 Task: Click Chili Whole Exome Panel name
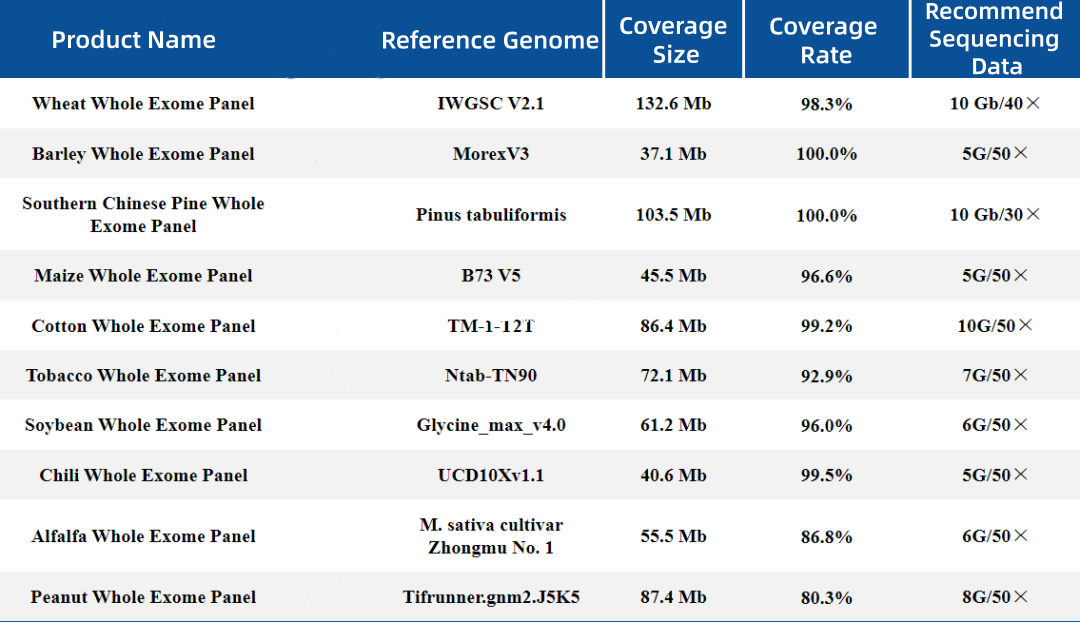click(143, 475)
